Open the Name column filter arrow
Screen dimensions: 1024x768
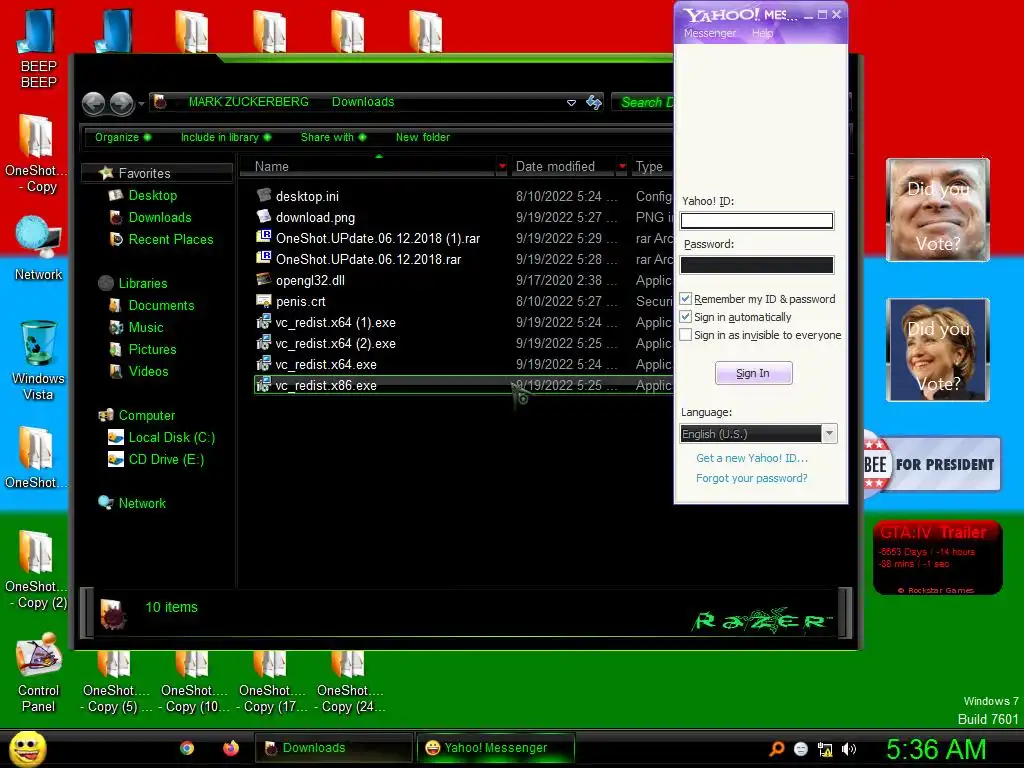tap(502, 167)
